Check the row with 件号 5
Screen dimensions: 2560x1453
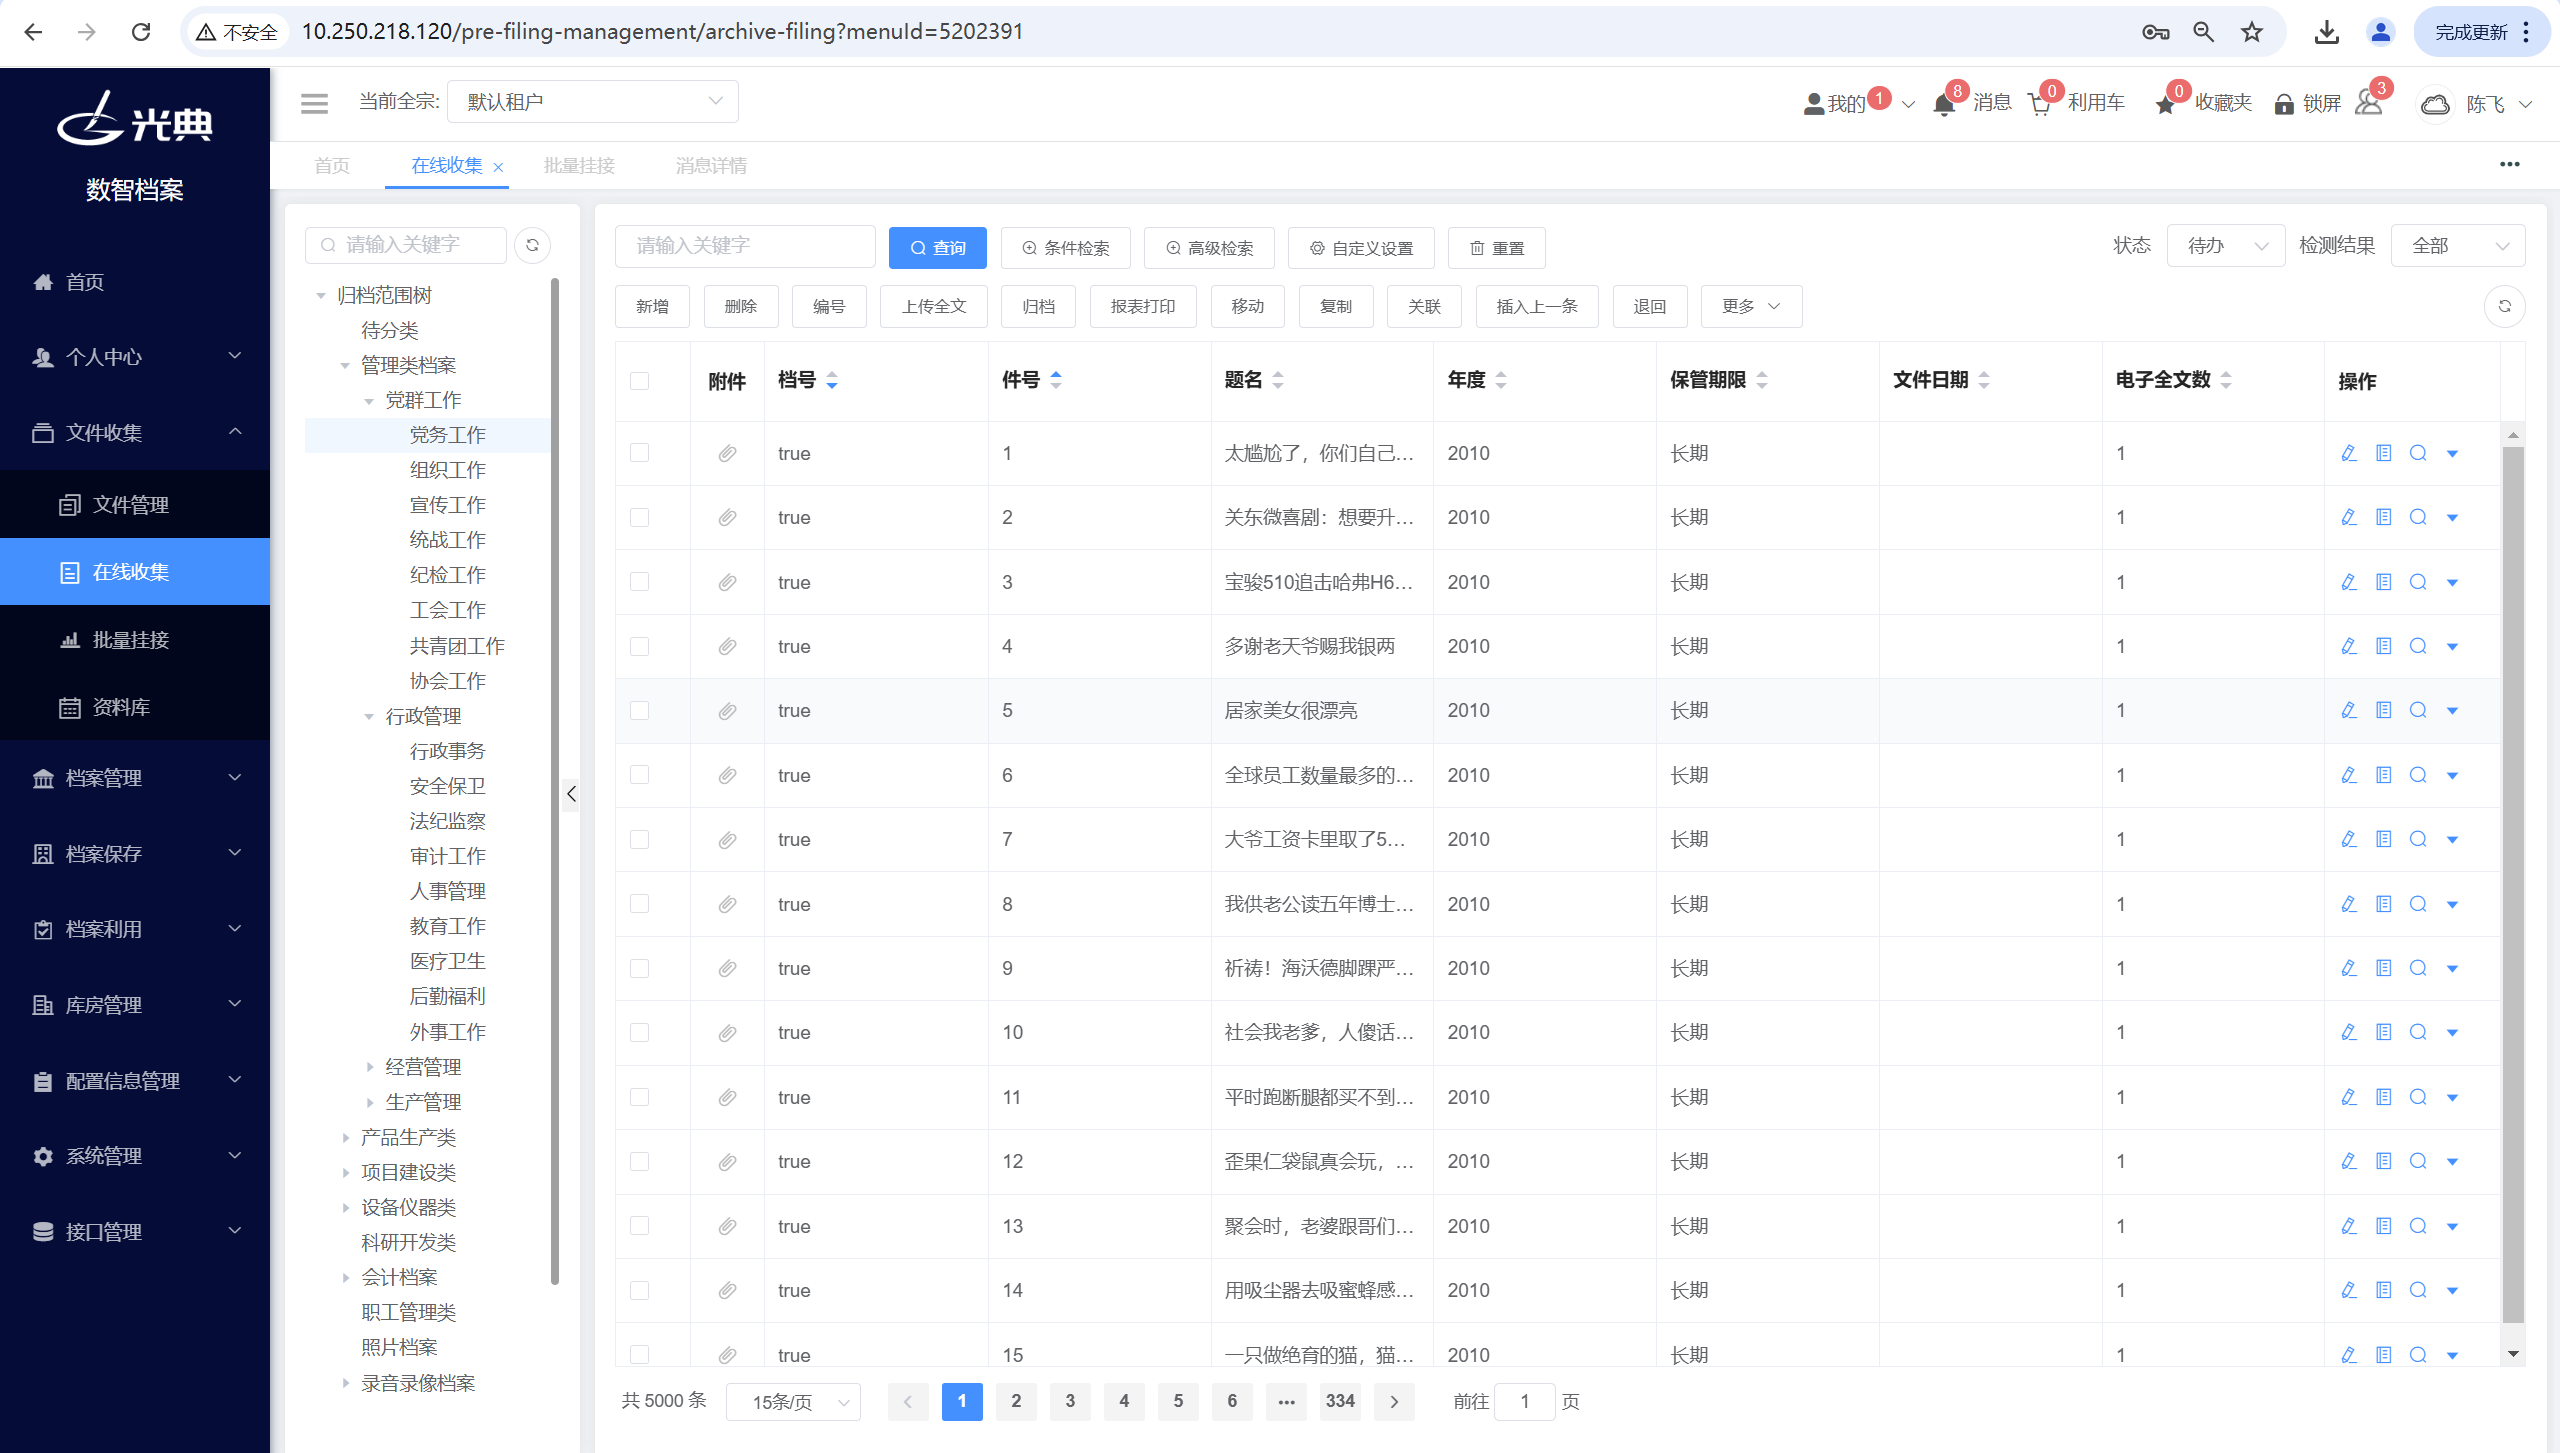[x=640, y=710]
